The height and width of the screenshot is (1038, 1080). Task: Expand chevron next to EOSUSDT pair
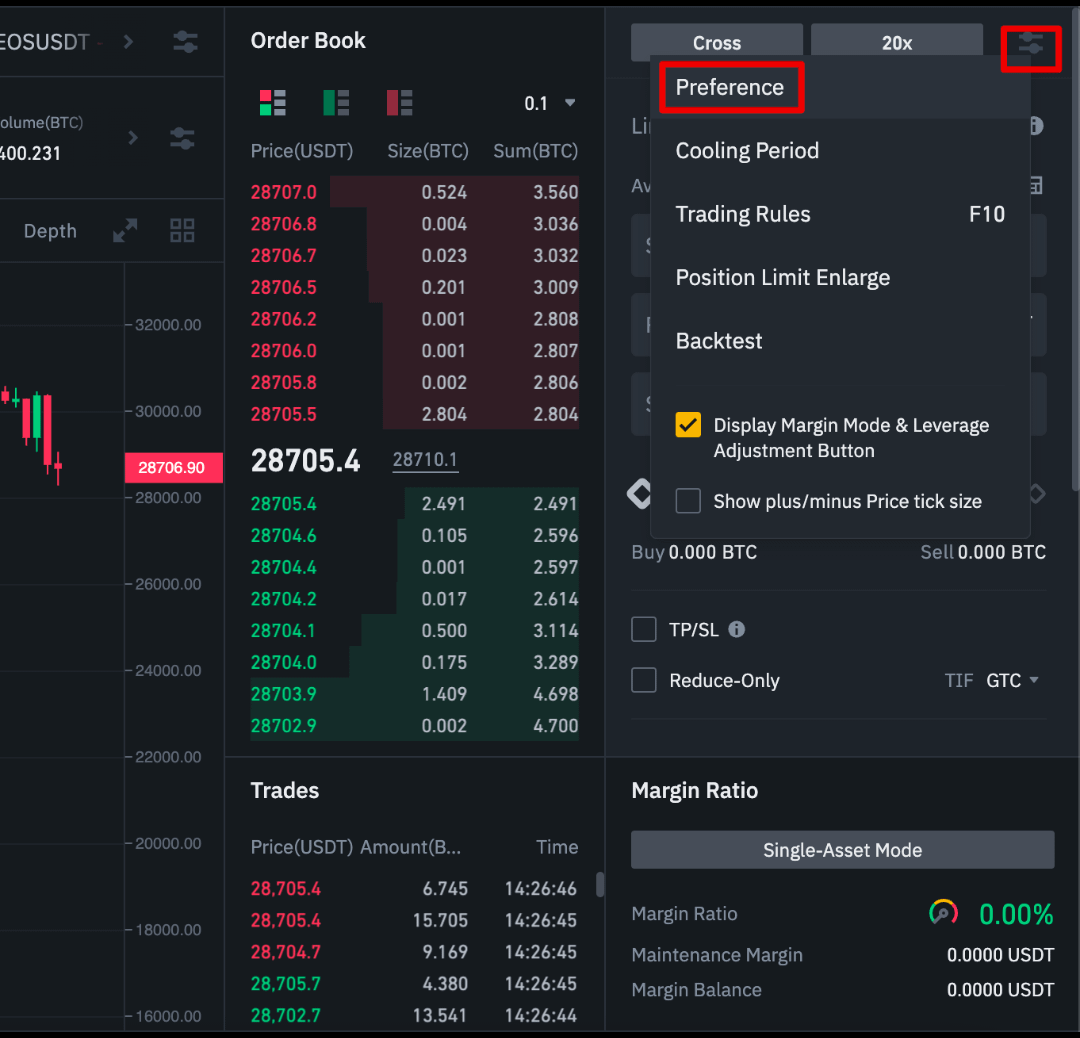(128, 42)
